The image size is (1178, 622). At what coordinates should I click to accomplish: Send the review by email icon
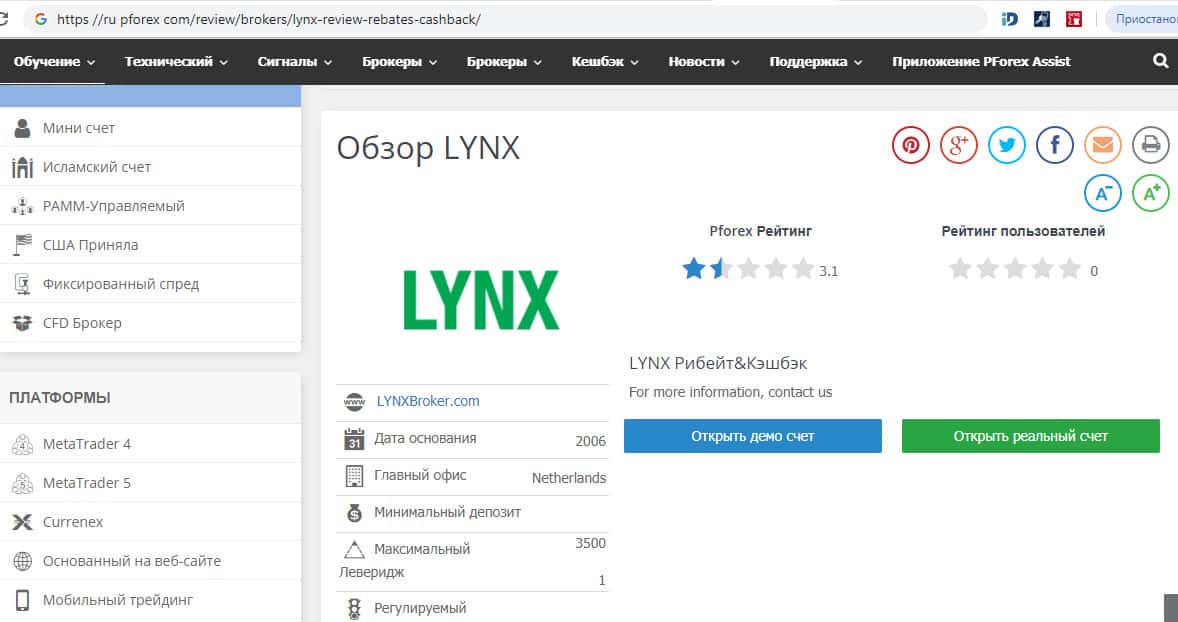pyautogui.click(x=1103, y=145)
